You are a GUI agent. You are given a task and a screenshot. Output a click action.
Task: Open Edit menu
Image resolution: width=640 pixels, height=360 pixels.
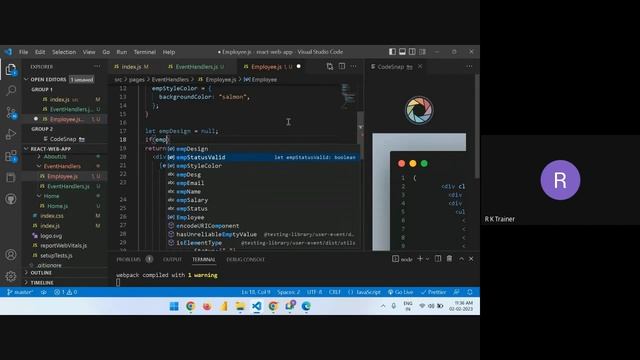pyautogui.click(x=40, y=52)
